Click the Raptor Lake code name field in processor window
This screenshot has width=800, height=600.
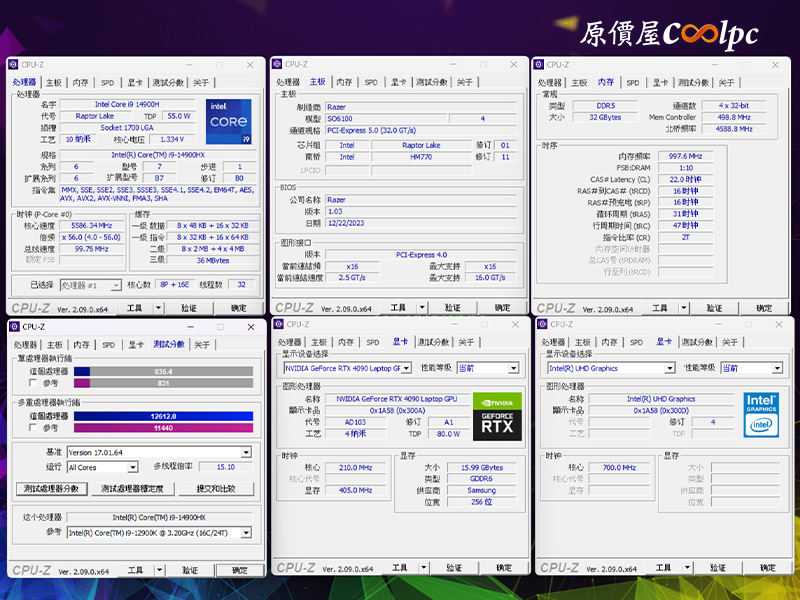(94, 116)
